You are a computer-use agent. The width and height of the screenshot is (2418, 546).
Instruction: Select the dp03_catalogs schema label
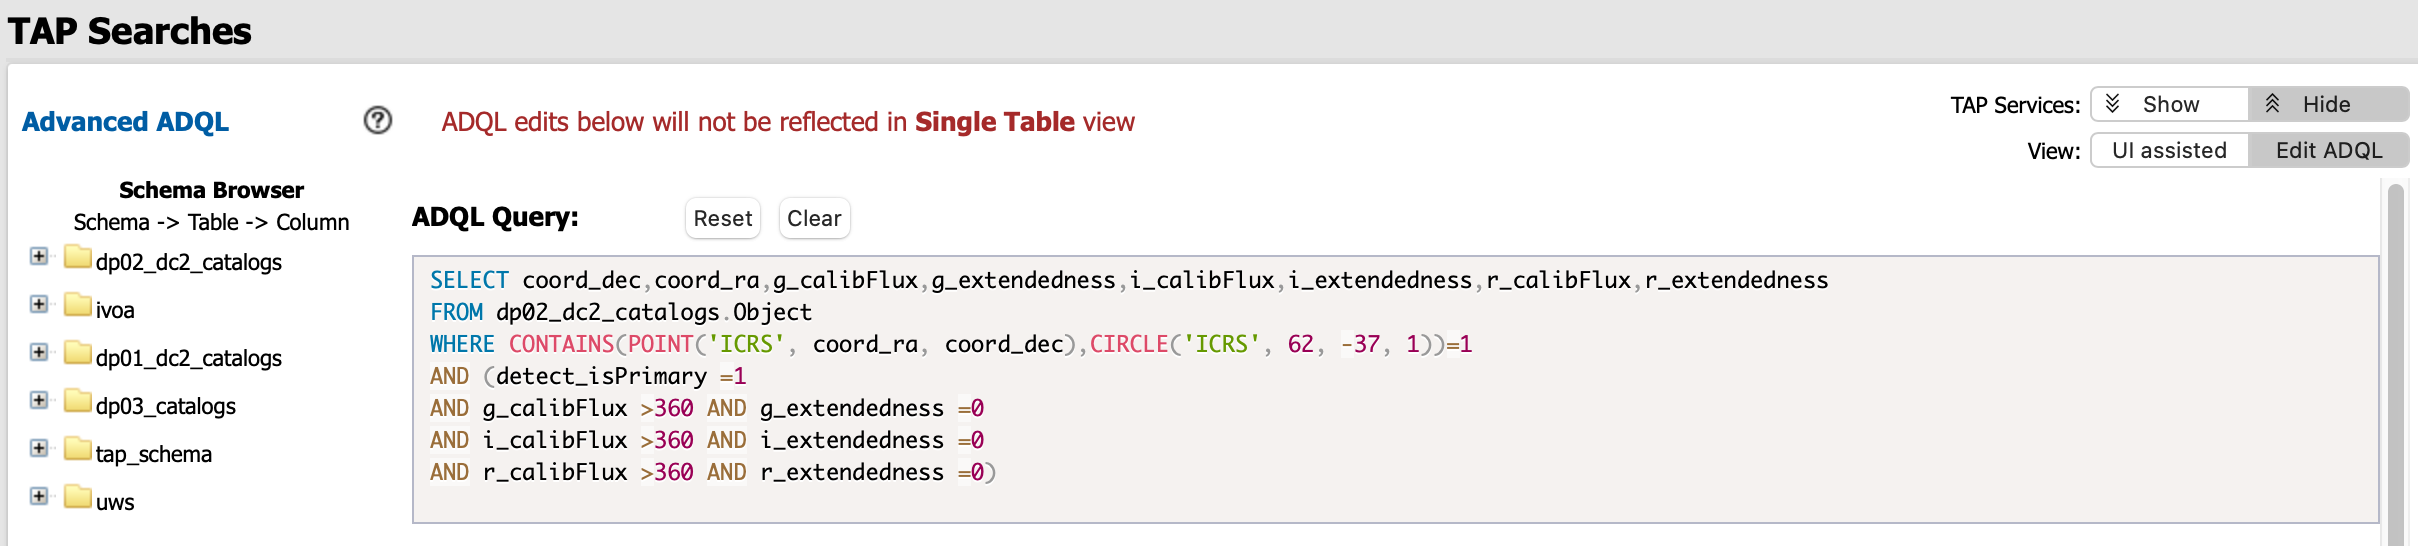[x=166, y=406]
